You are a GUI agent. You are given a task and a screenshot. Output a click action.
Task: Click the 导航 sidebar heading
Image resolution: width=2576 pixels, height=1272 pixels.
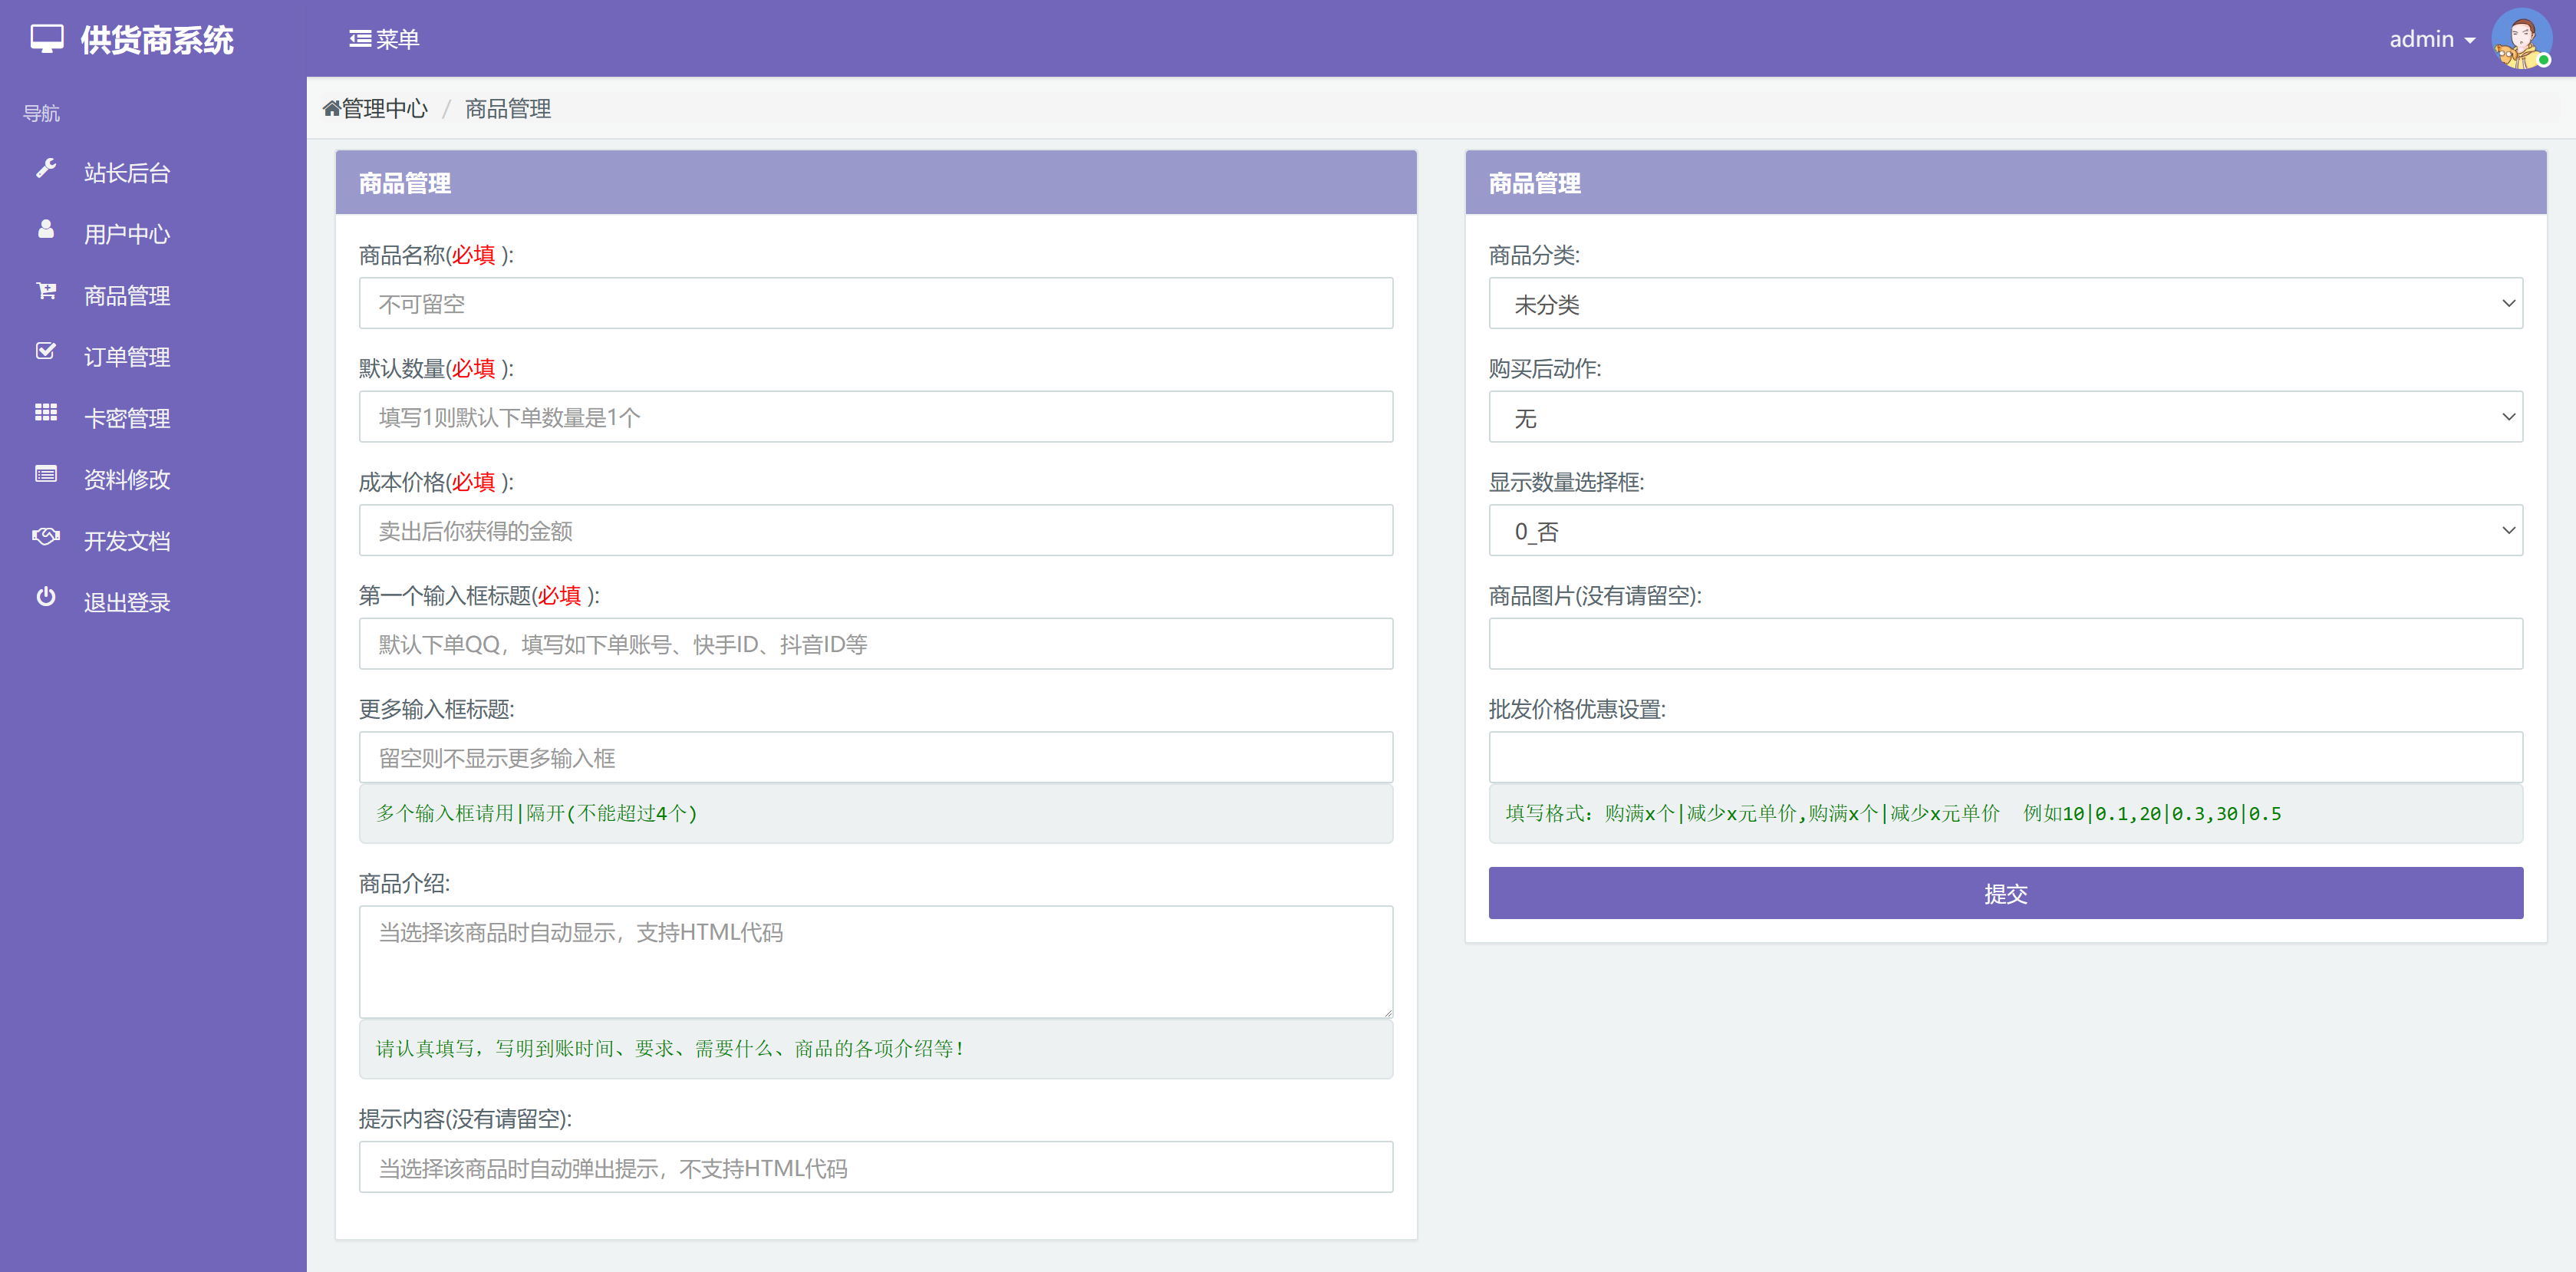pyautogui.click(x=41, y=113)
